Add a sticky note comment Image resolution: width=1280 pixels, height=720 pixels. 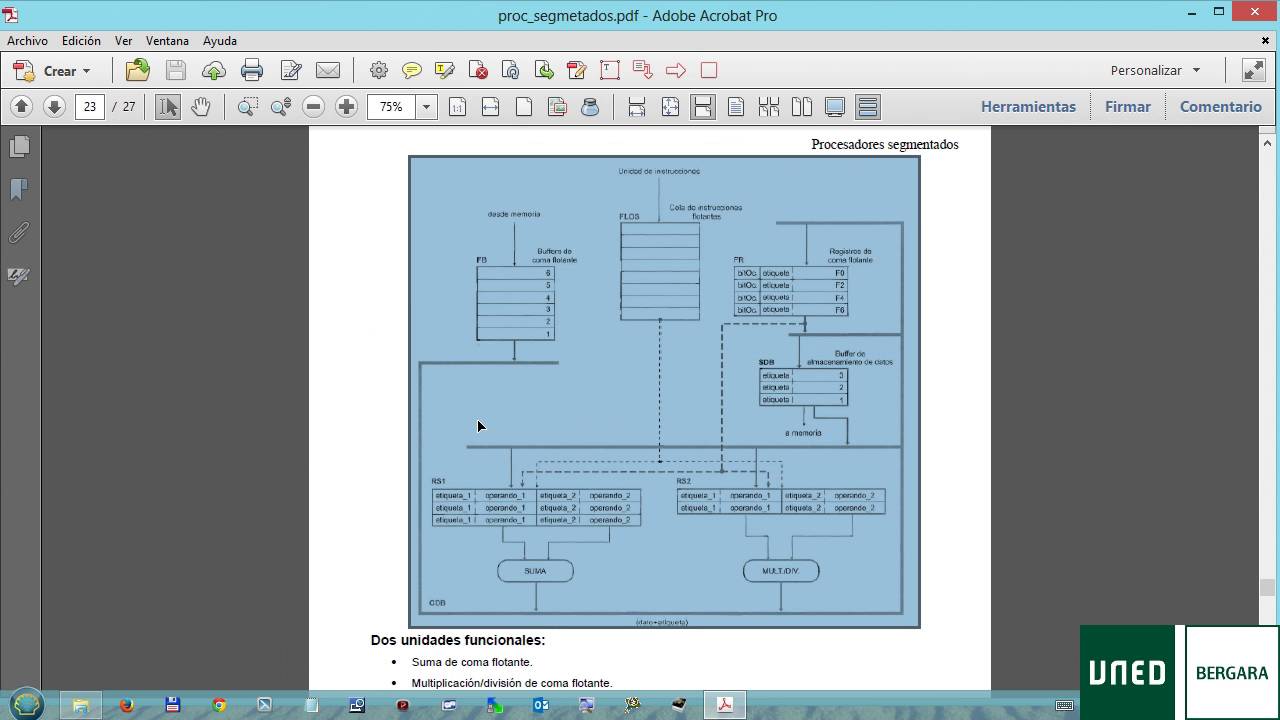(412, 70)
